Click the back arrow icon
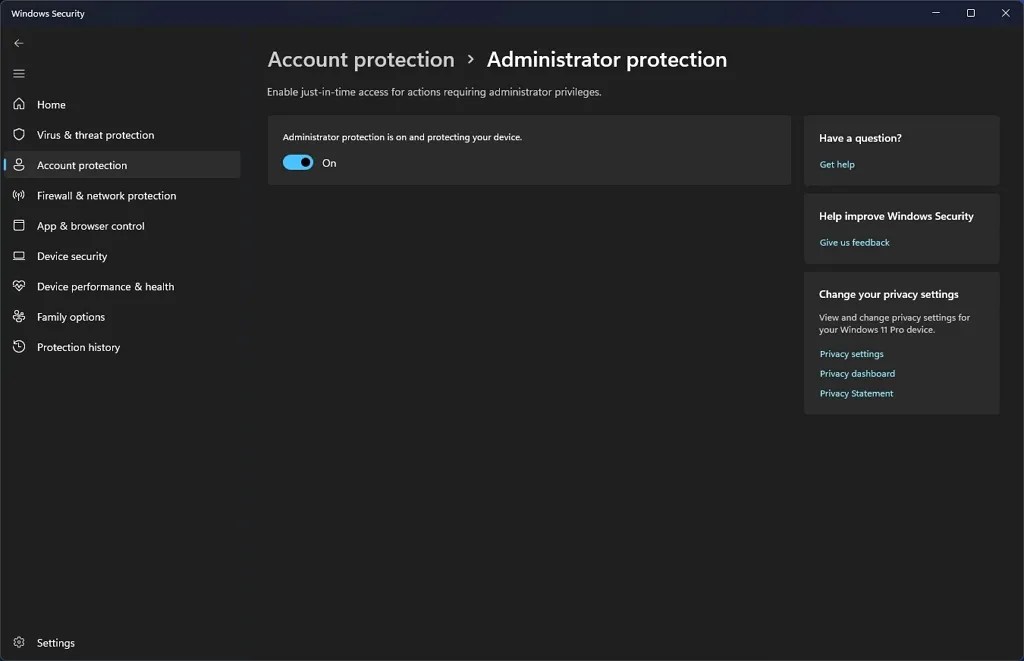1024x661 pixels. (18, 43)
